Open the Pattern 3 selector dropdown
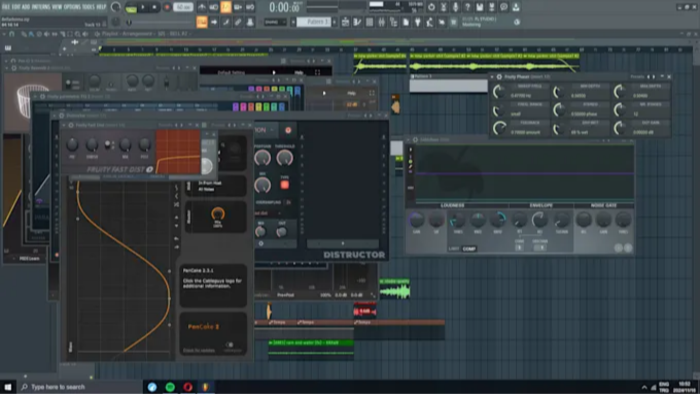The height and width of the screenshot is (394, 700). tap(313, 22)
